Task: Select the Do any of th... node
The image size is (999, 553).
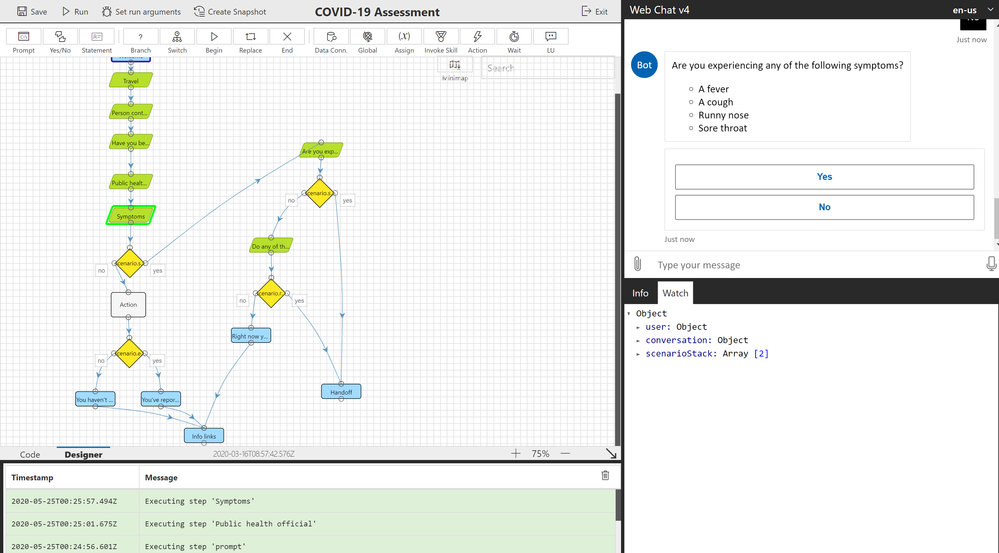Action: 271,246
